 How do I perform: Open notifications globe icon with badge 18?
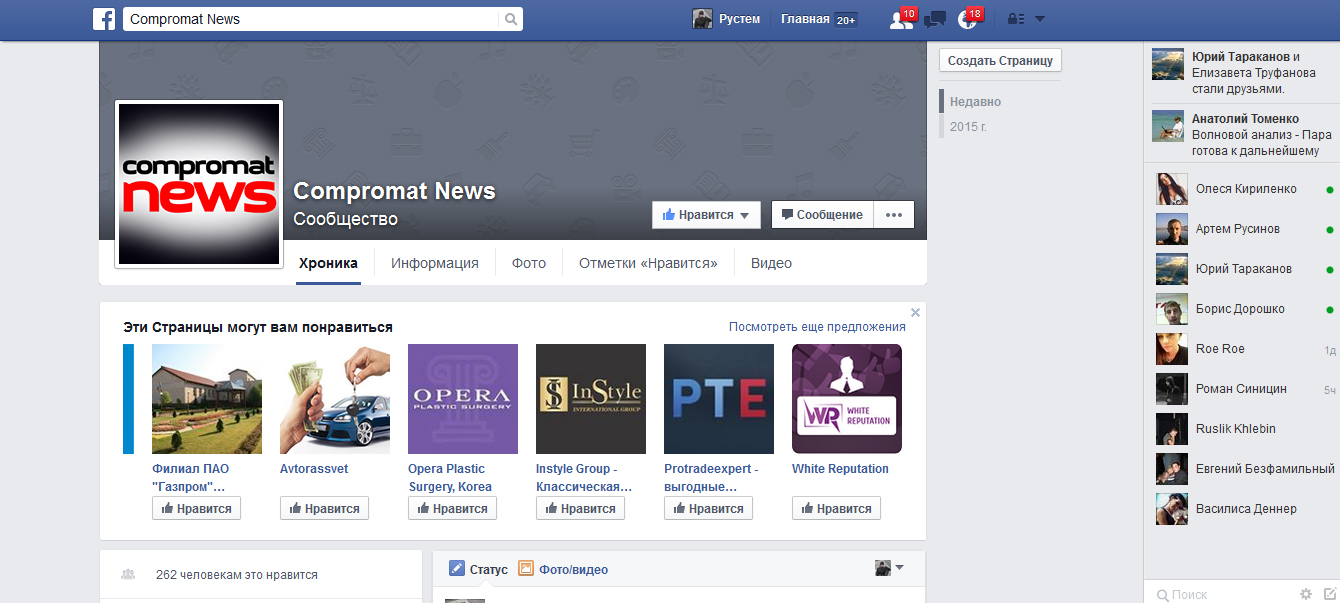[x=967, y=19]
